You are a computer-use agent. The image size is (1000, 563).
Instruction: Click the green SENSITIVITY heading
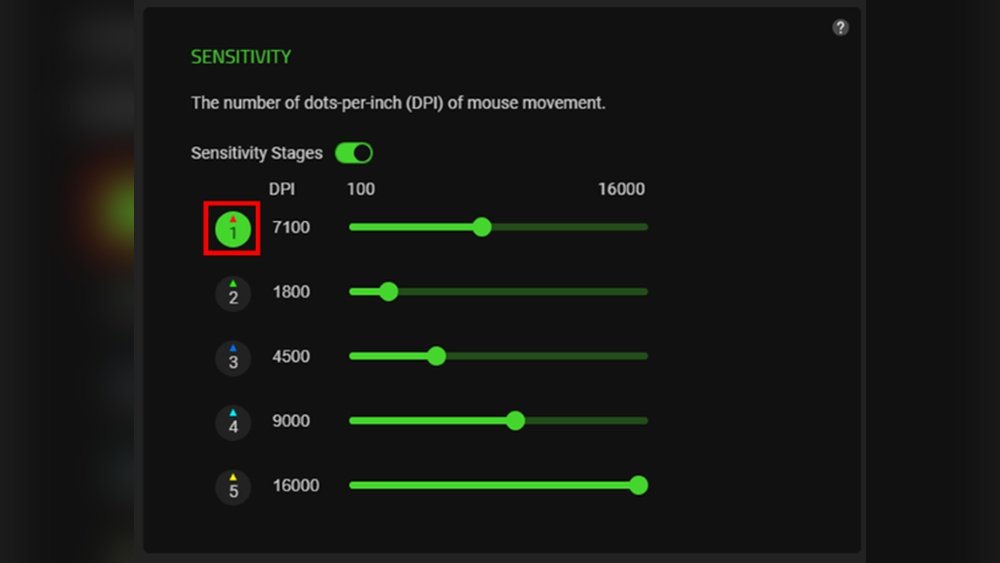point(241,57)
